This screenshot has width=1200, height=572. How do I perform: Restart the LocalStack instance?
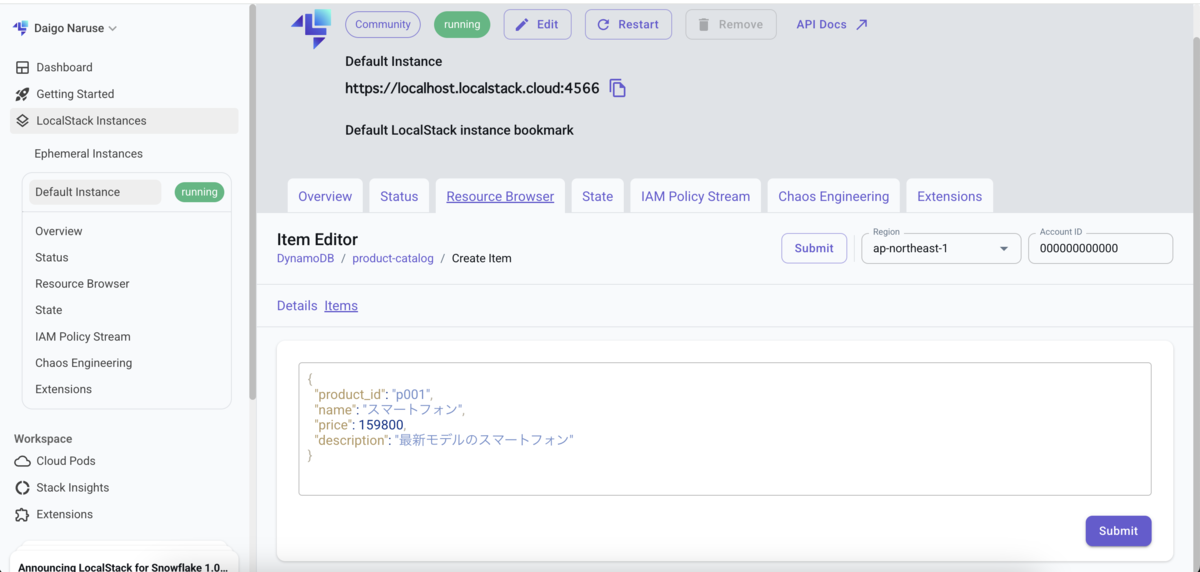(628, 25)
